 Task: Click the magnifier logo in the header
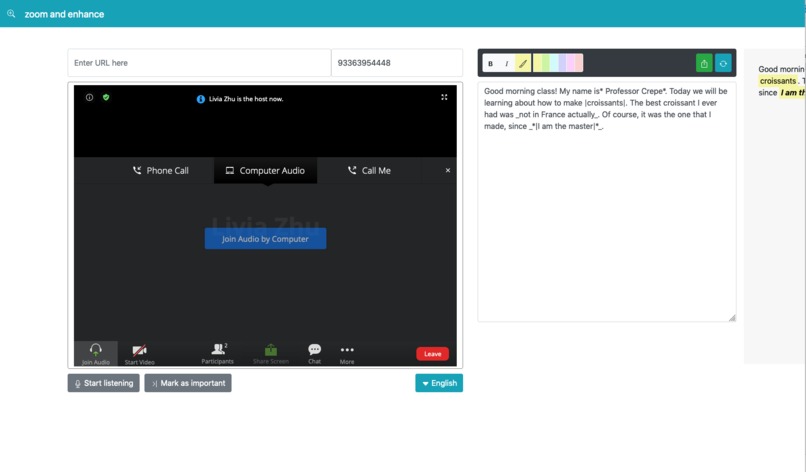pyautogui.click(x=11, y=14)
